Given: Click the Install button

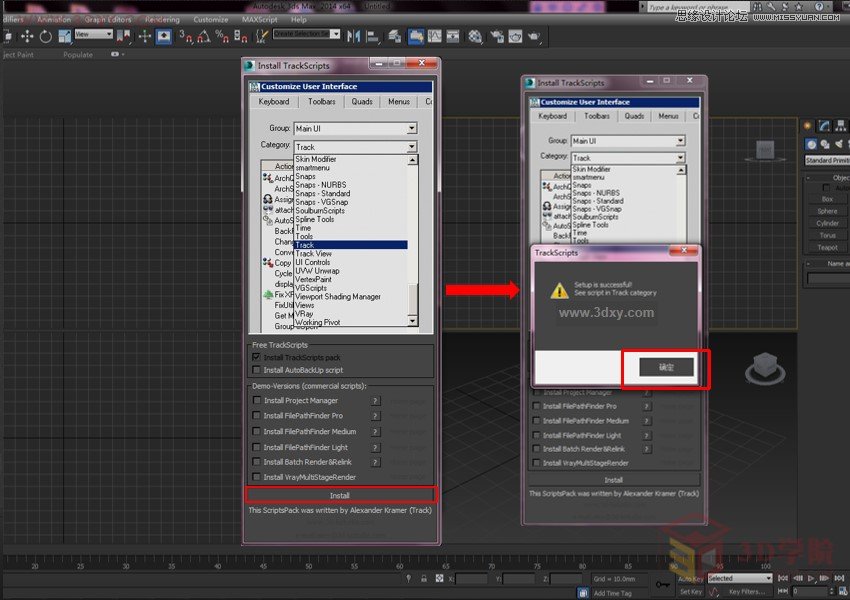Looking at the screenshot, I should click(x=343, y=494).
